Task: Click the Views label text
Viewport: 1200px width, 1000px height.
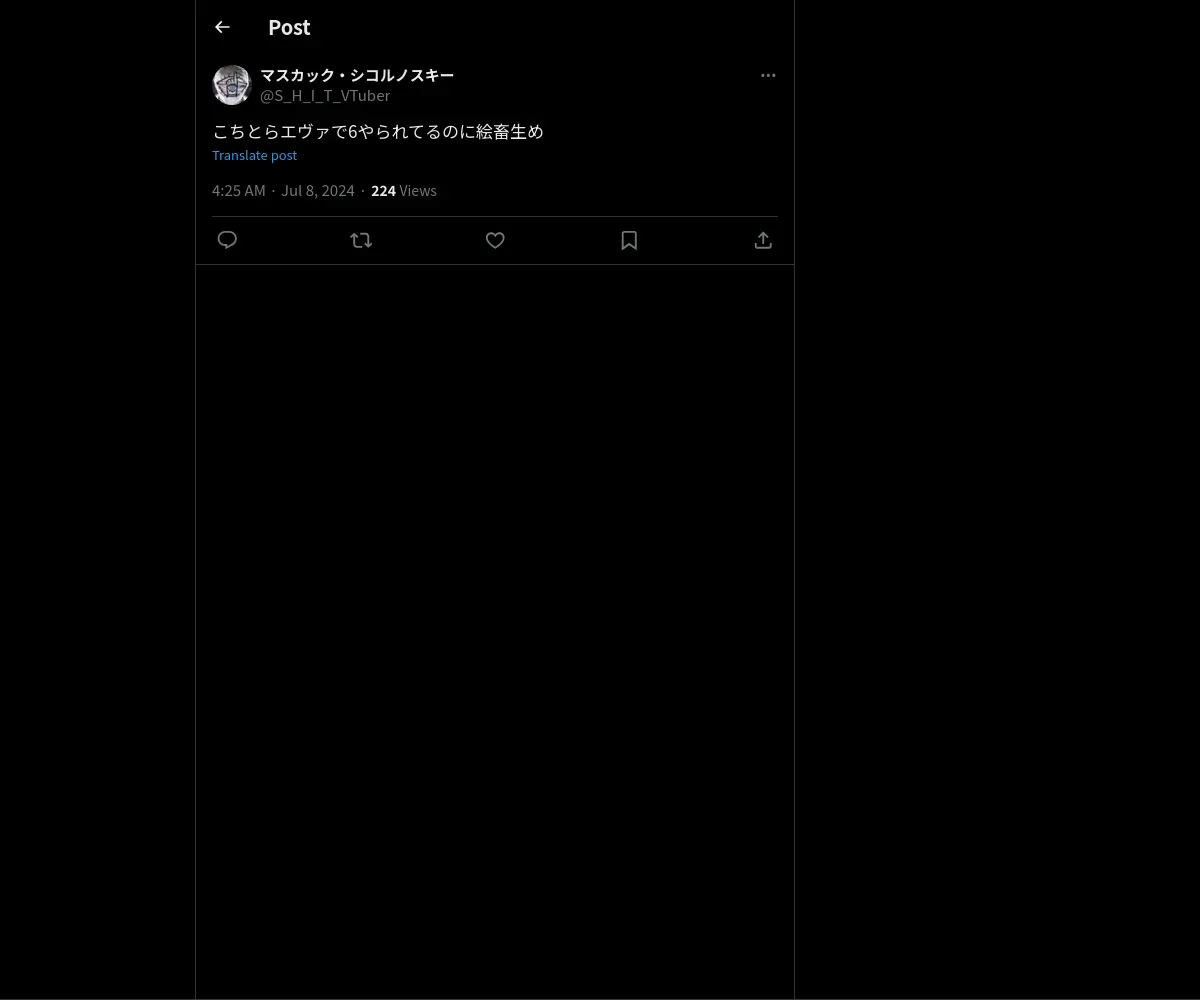Action: pos(418,190)
